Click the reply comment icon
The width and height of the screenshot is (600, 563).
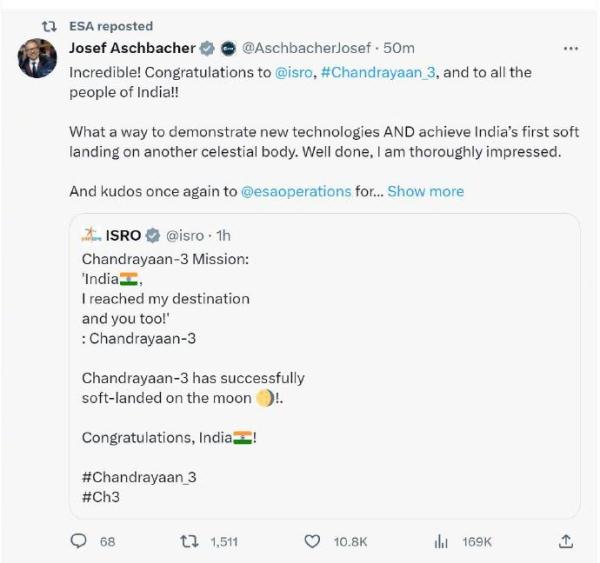coord(80,541)
